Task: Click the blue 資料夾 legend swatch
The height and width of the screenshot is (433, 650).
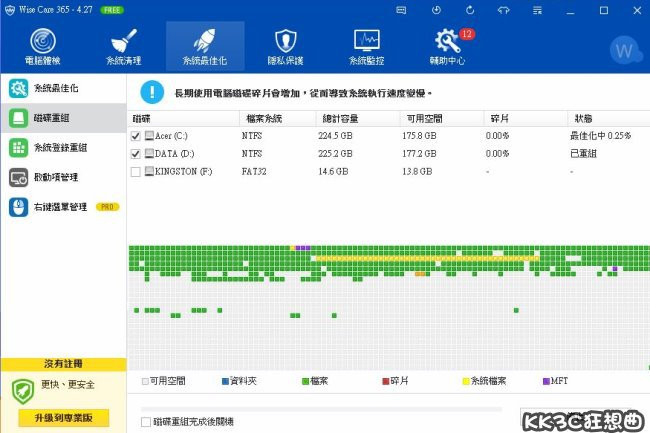Action: coord(226,381)
